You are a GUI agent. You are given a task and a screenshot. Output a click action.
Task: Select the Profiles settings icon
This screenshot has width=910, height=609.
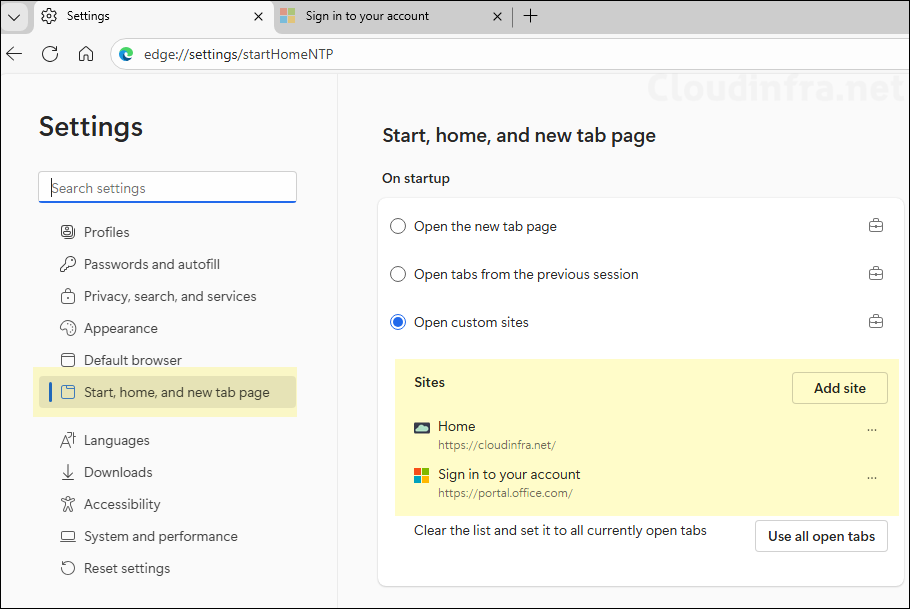(x=67, y=232)
